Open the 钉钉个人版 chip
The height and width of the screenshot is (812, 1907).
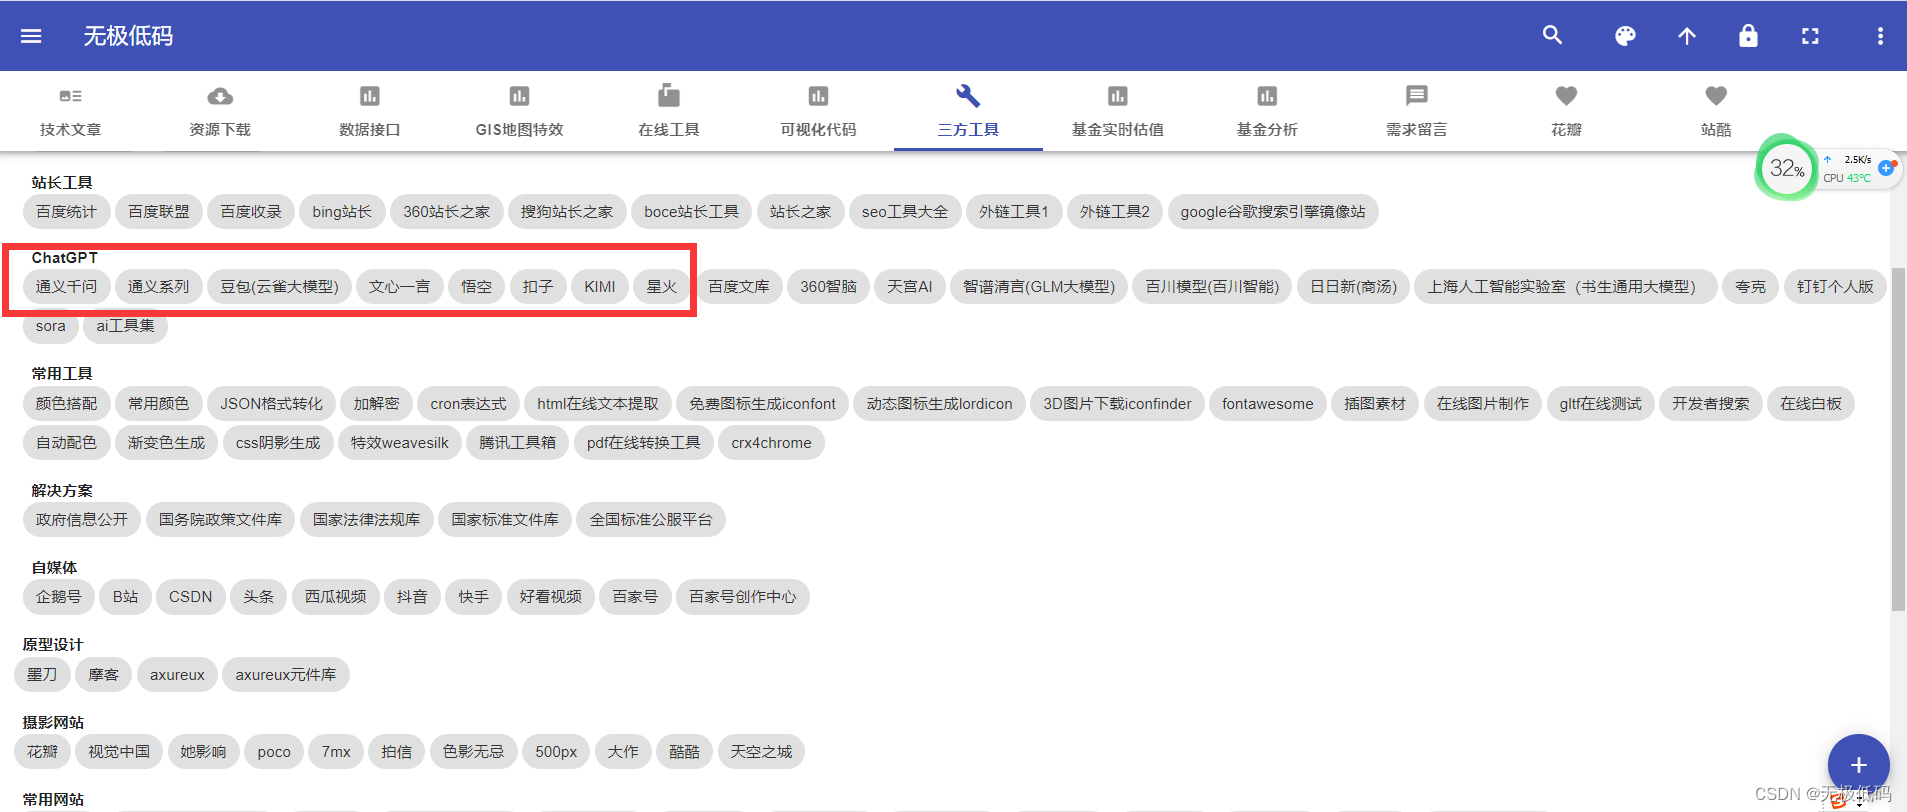tap(1835, 287)
